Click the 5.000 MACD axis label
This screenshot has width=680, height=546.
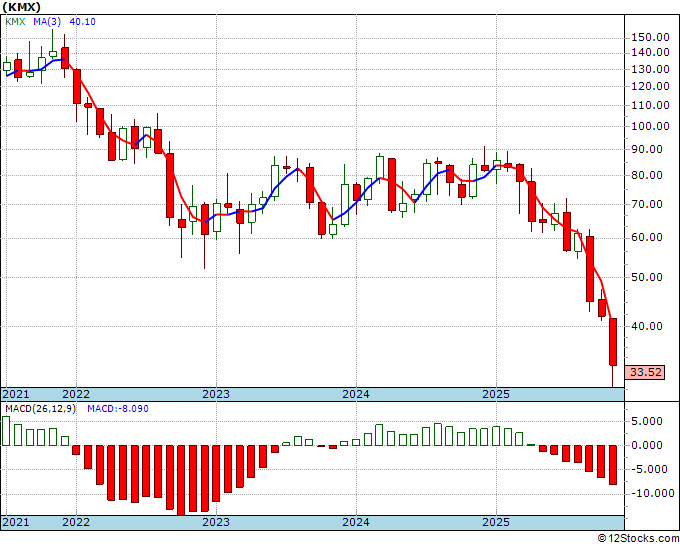tap(647, 421)
